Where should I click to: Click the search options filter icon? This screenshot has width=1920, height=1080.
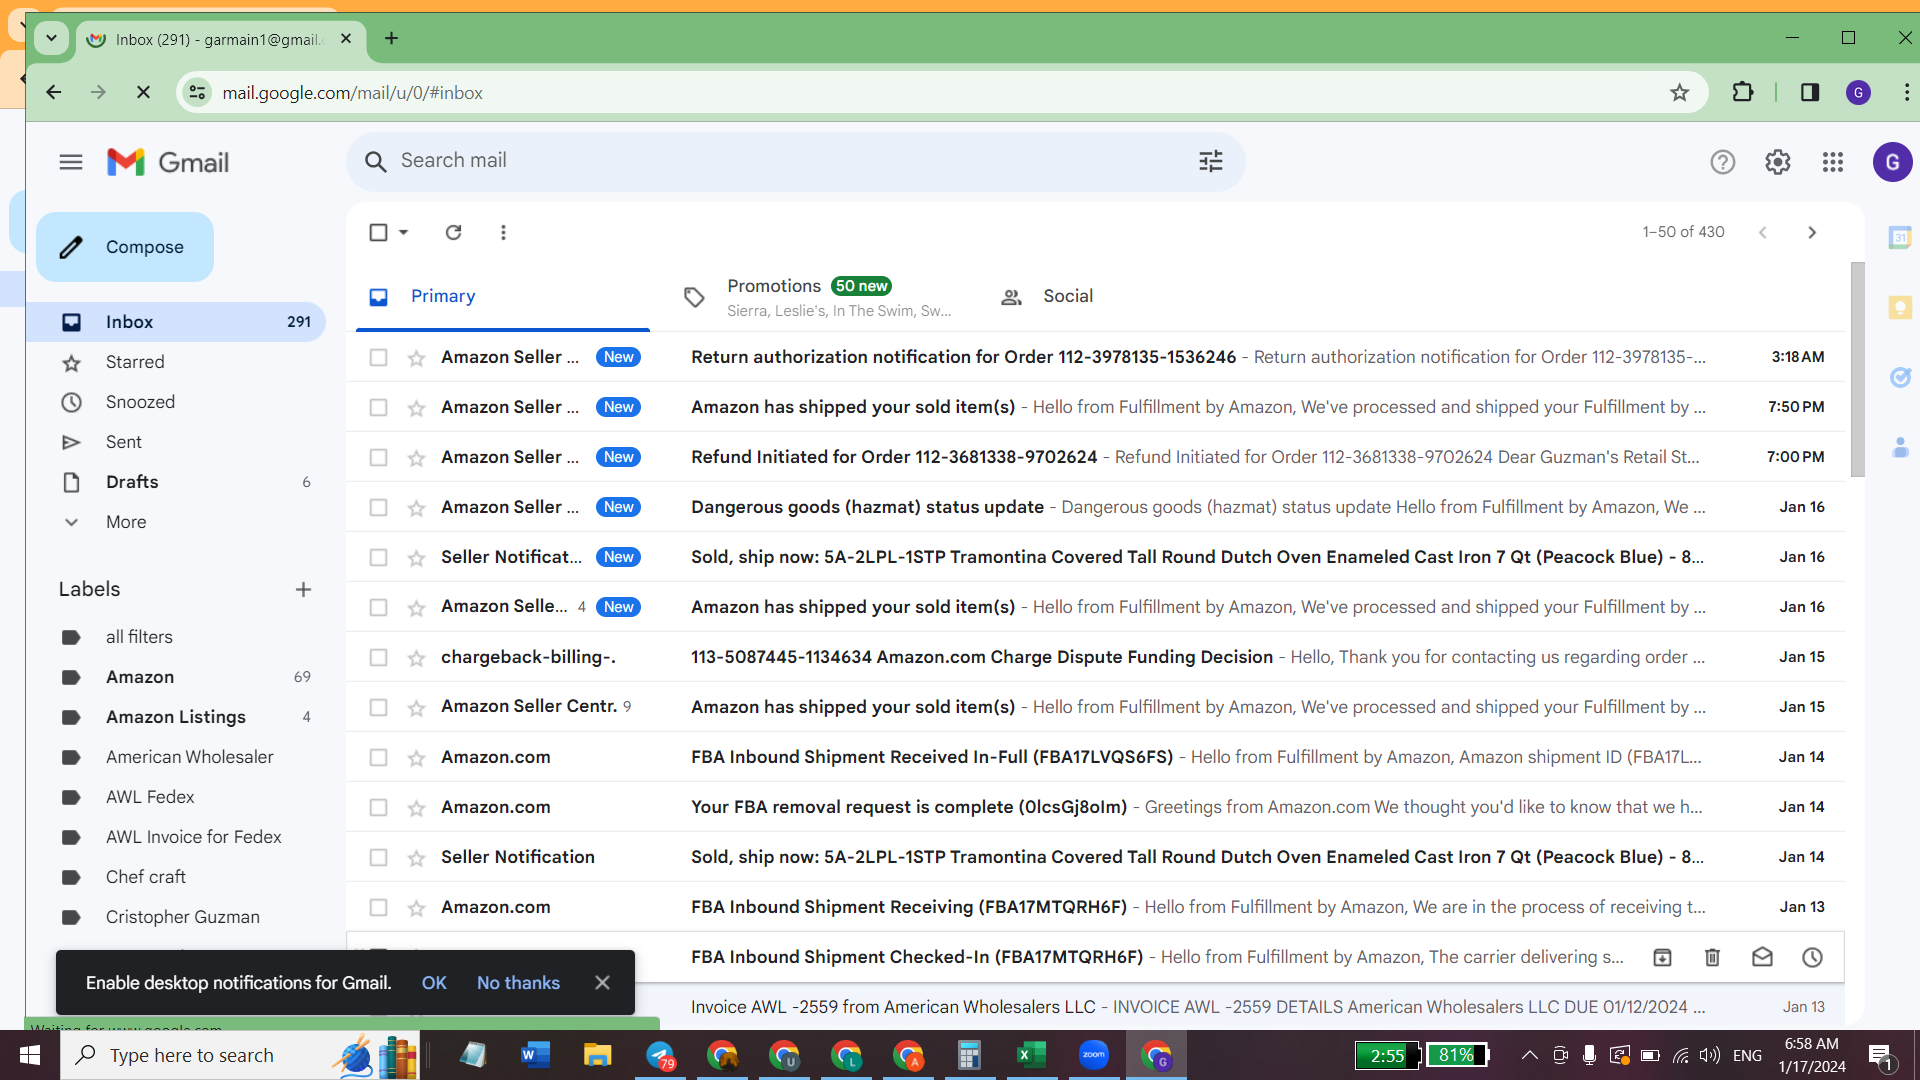(x=1211, y=161)
